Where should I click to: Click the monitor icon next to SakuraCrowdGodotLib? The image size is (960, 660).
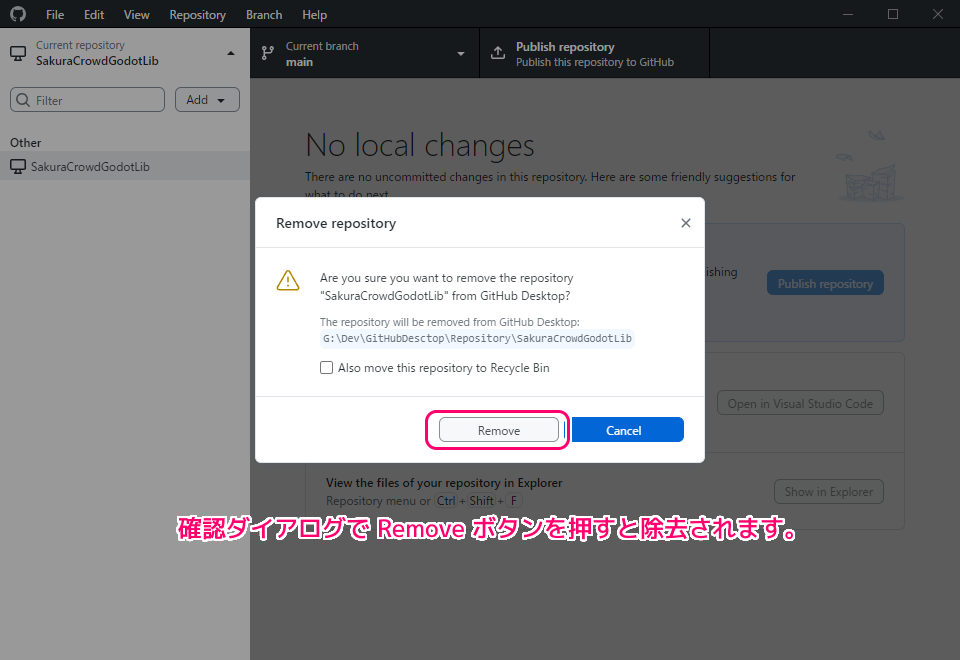[x=18, y=166]
